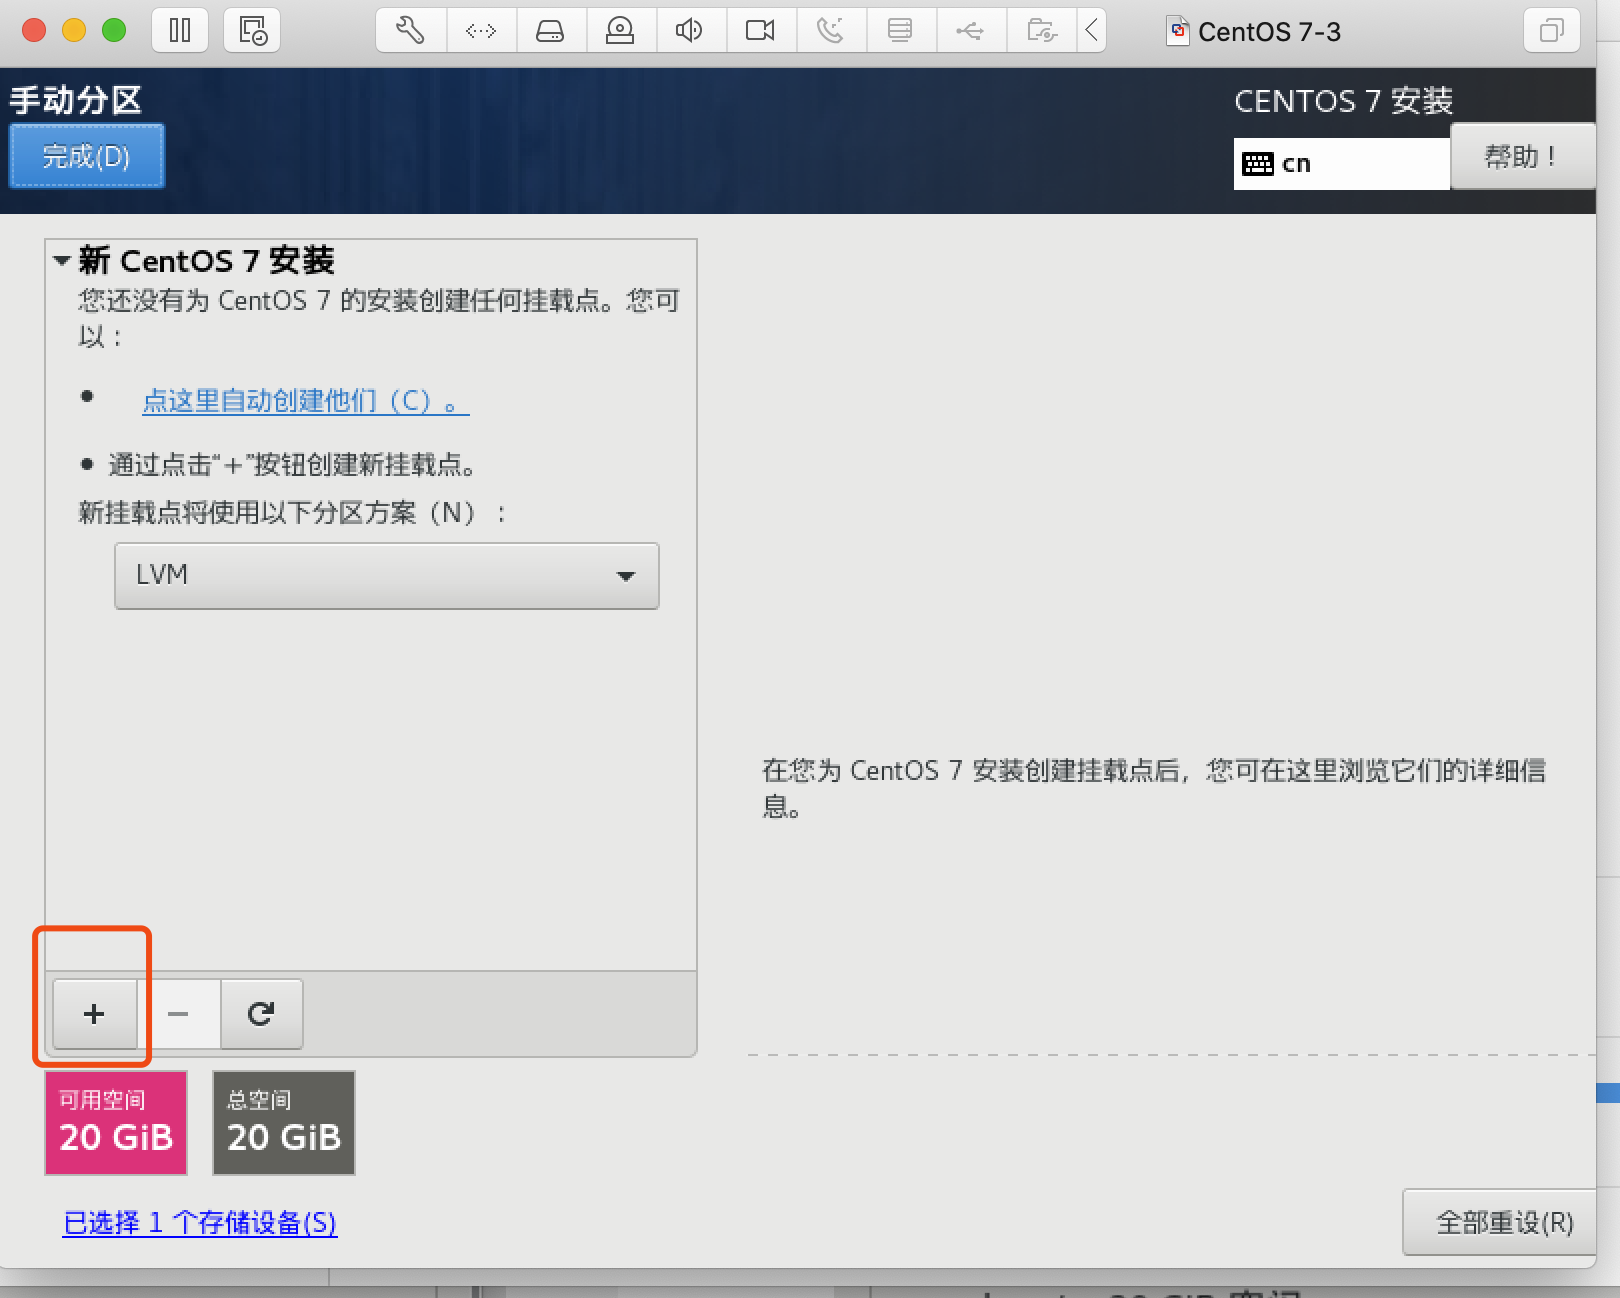Screen dimensions: 1620x1298
Task: Click the CENTOS 7 安装 title
Action: tap(1343, 101)
